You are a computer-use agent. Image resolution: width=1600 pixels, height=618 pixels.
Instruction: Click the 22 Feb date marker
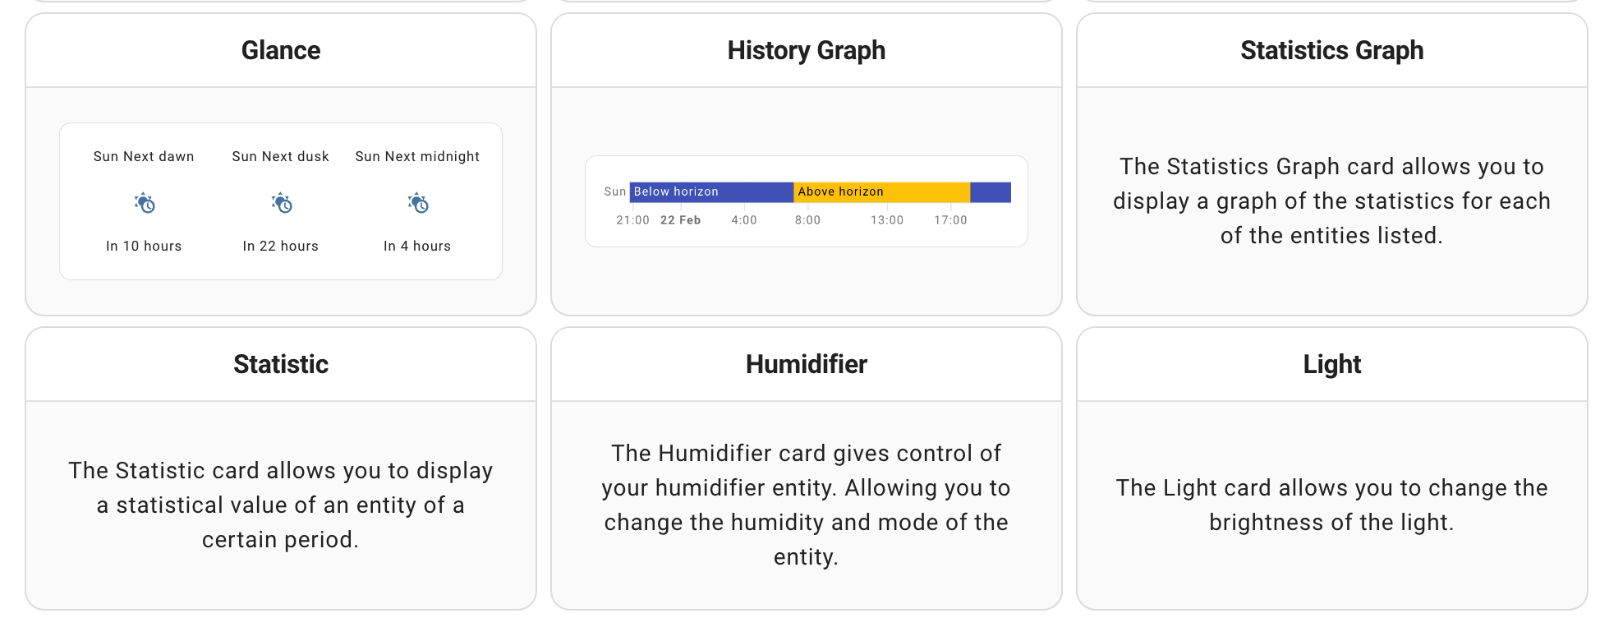pos(680,220)
